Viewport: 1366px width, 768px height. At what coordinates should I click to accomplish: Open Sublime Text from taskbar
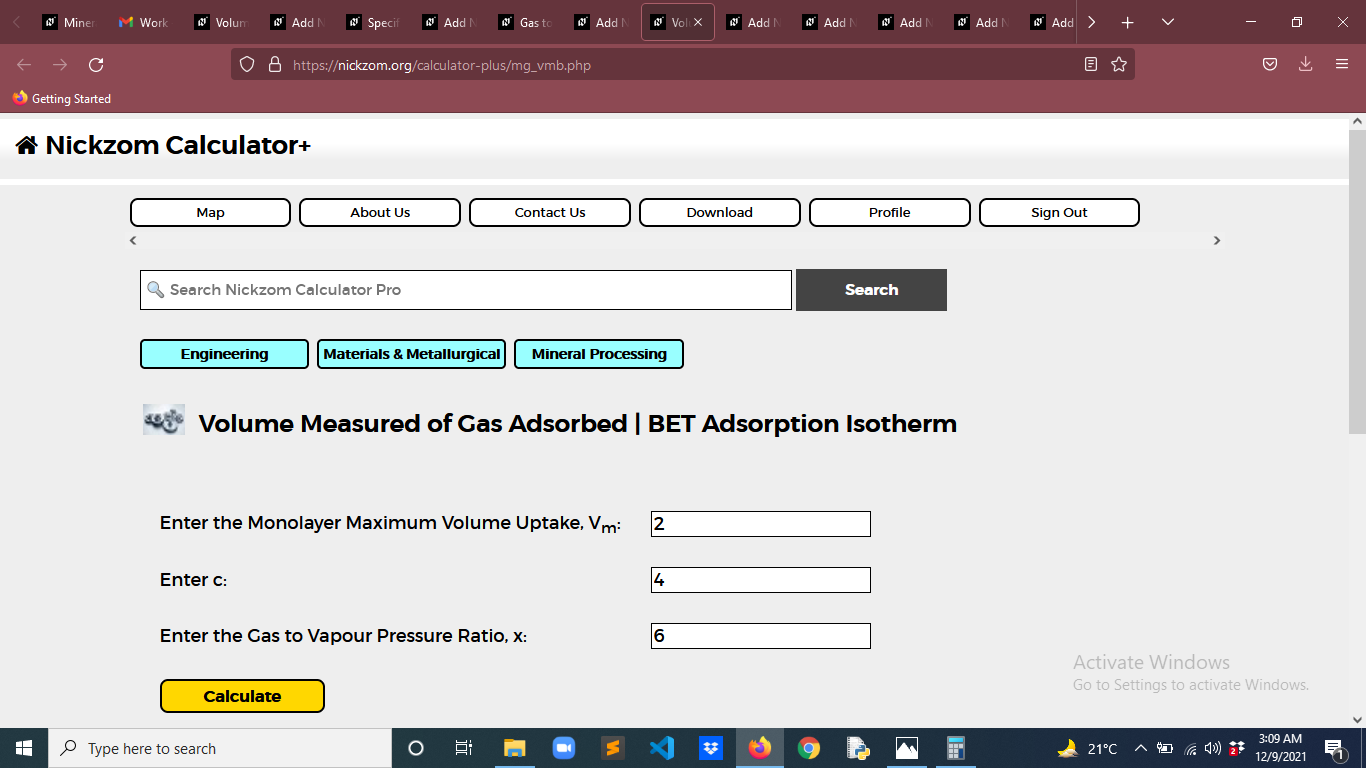pos(613,748)
